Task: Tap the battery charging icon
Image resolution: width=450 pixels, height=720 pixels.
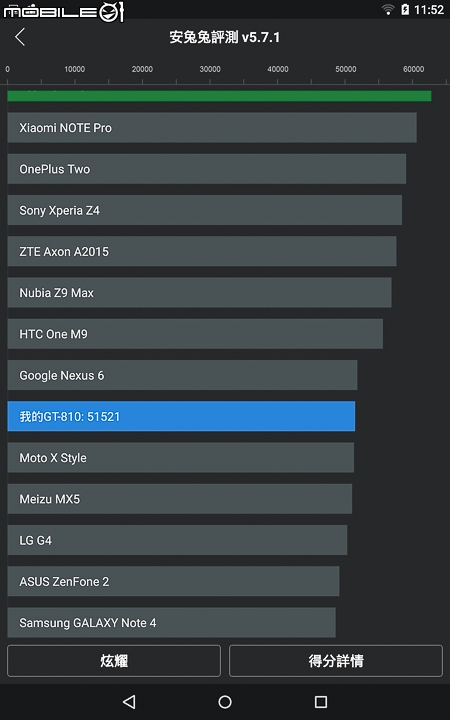Action: 405,9
